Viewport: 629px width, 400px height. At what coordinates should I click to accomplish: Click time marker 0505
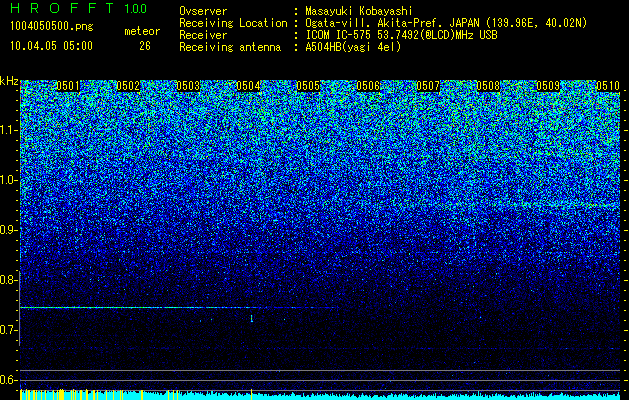(x=308, y=86)
